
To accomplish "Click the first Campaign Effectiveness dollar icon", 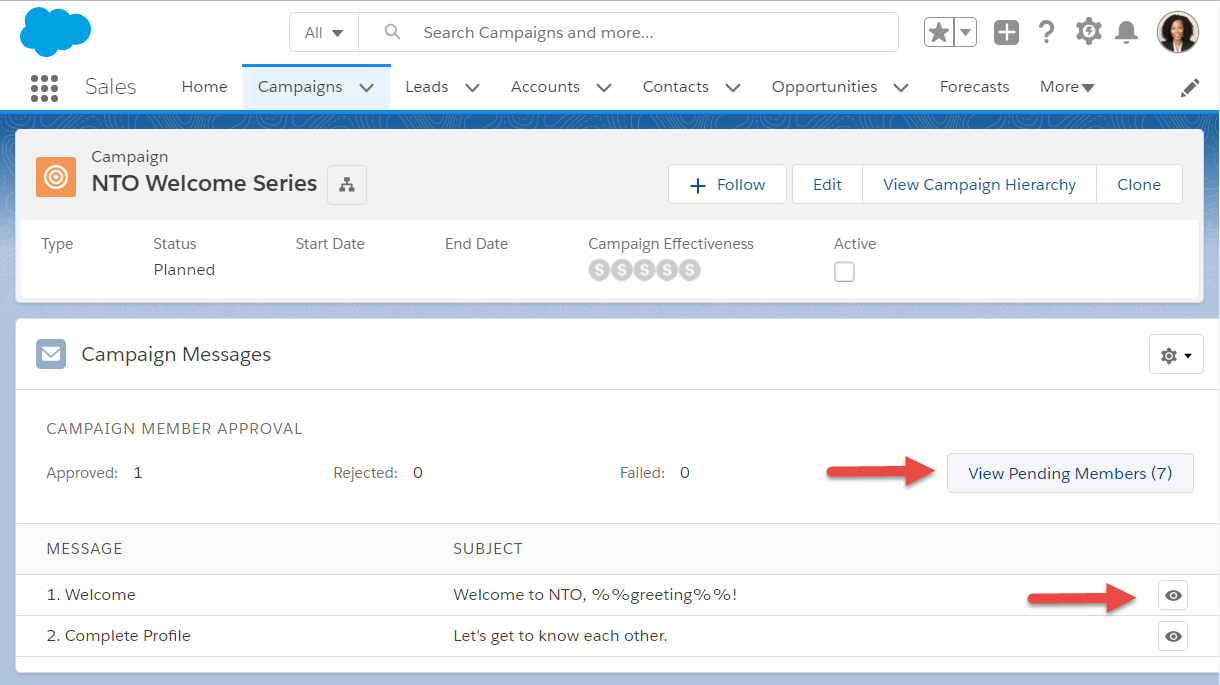I will click(599, 270).
